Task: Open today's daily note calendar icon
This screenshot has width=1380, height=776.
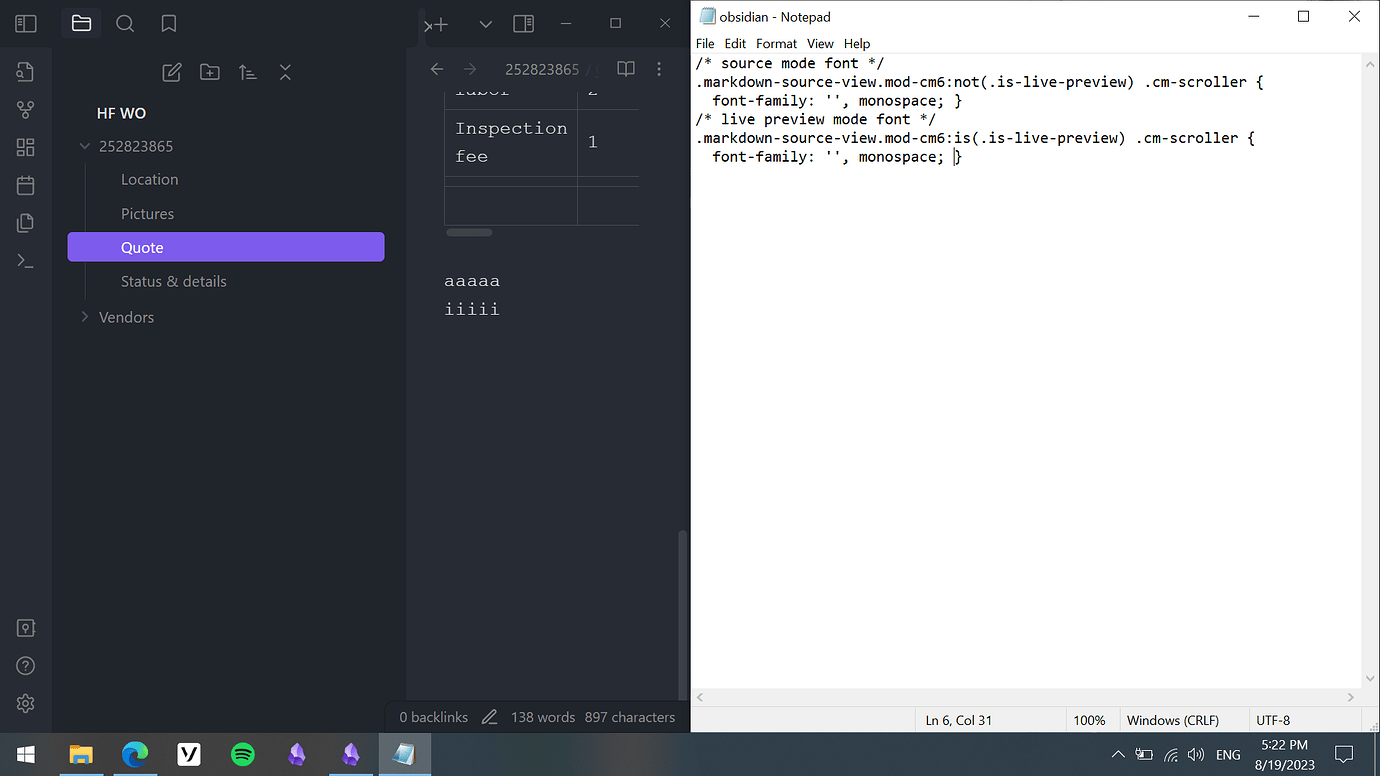Action: tap(26, 185)
